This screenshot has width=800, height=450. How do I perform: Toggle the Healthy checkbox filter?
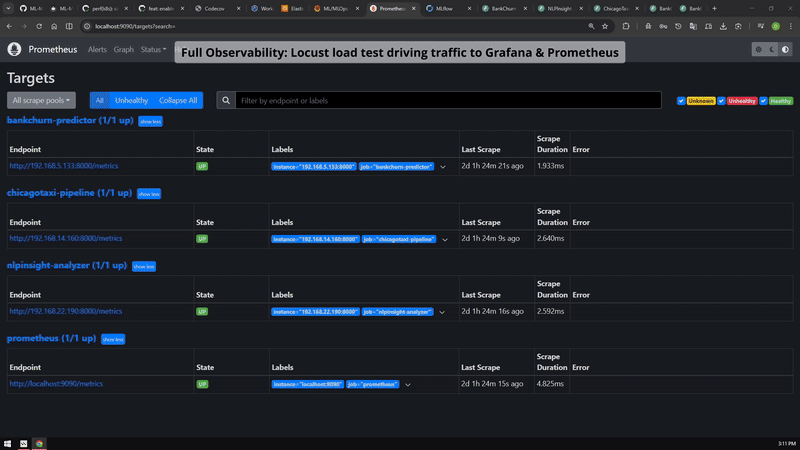pos(763,101)
